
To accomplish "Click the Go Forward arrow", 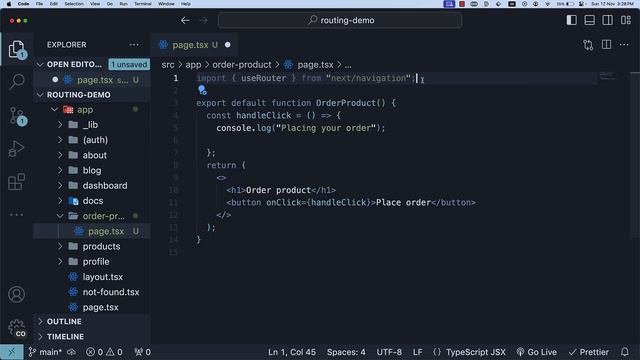I will [x=203, y=20].
